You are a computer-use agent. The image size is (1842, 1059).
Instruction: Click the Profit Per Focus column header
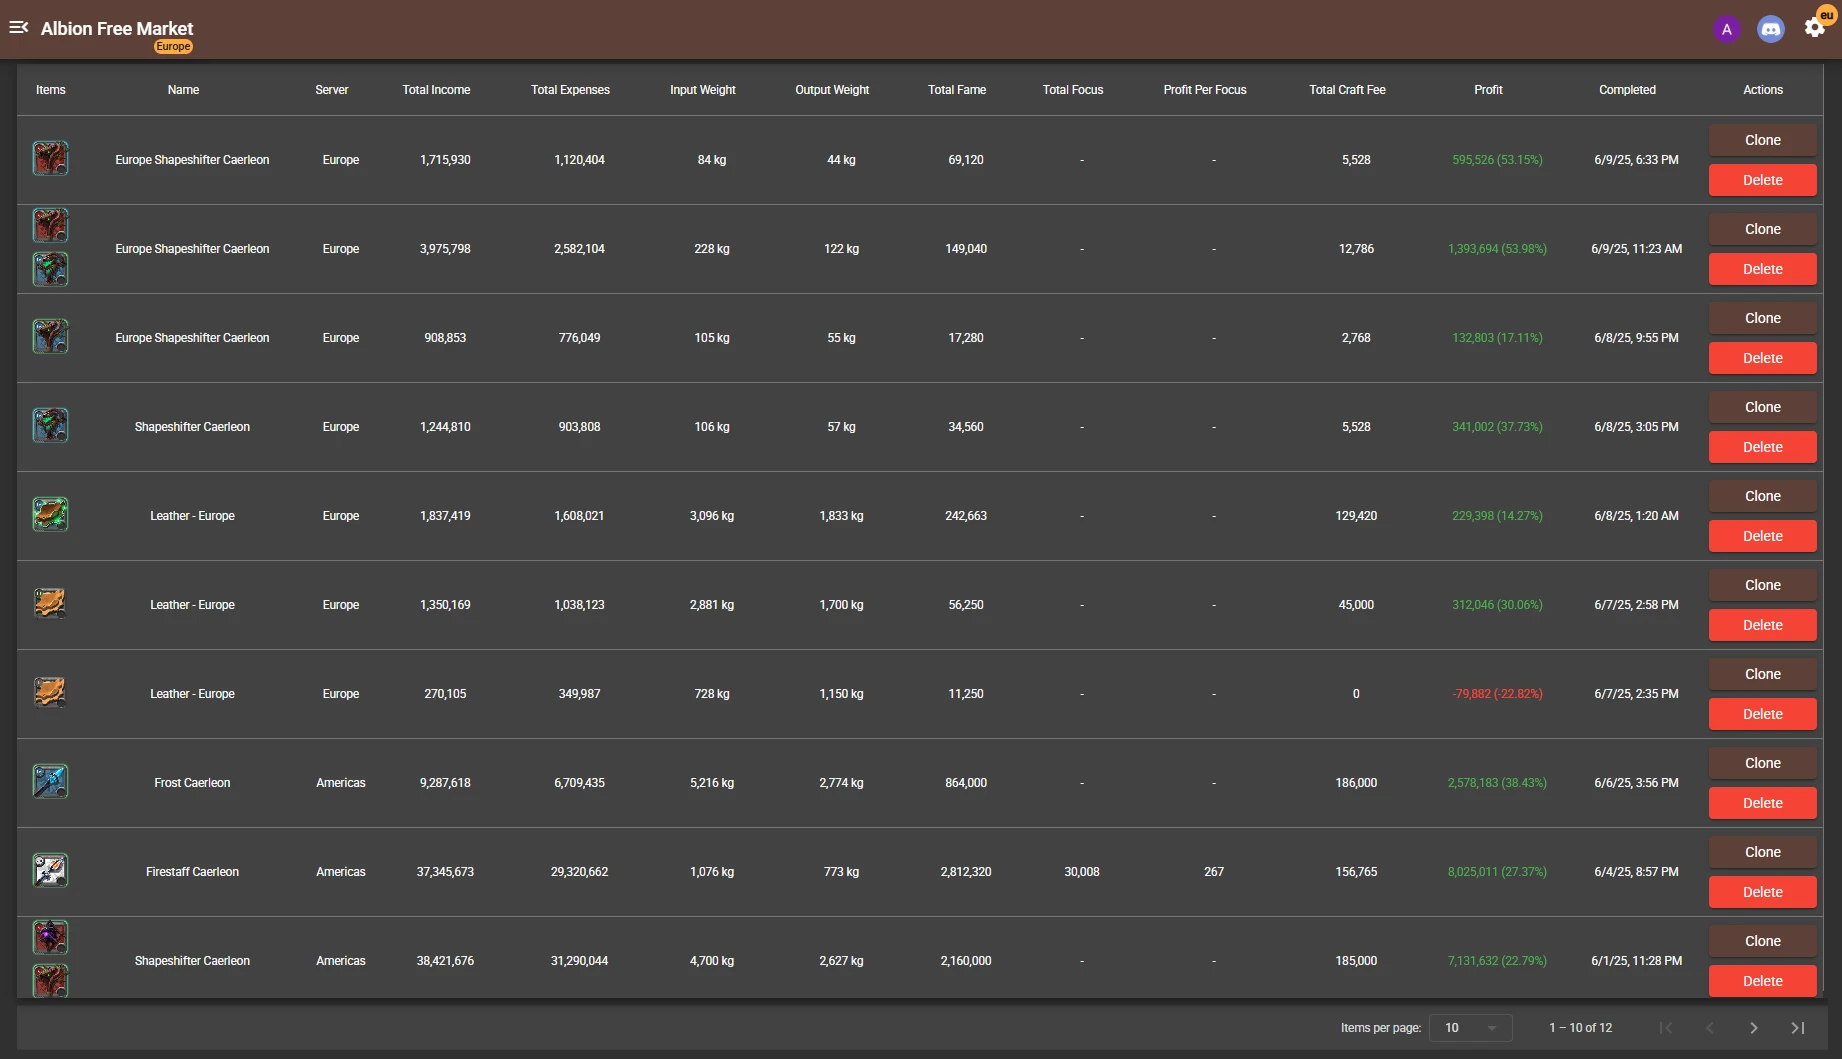click(1204, 90)
